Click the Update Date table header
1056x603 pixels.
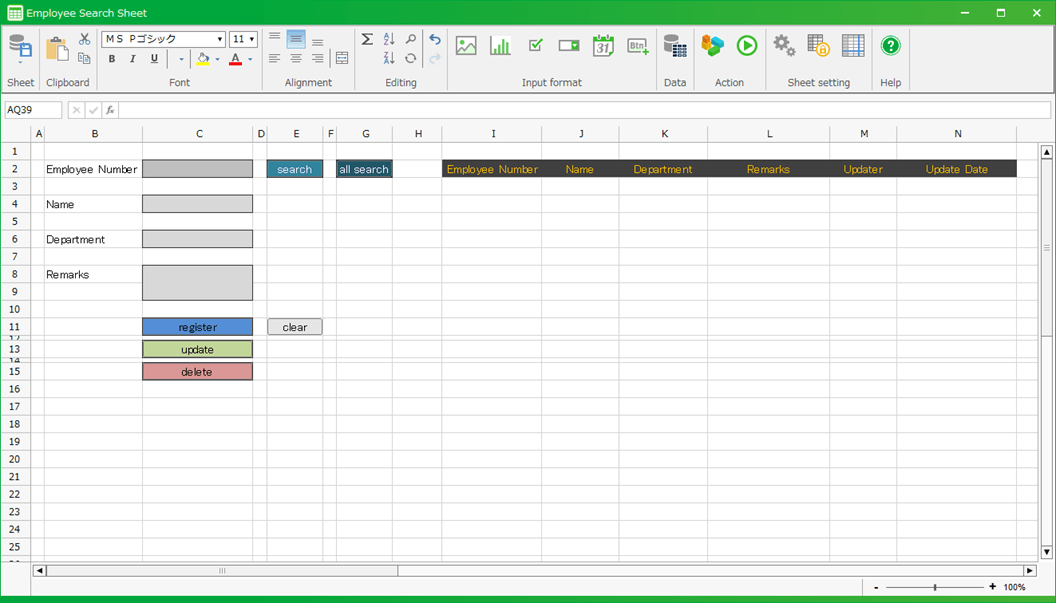[956, 169]
